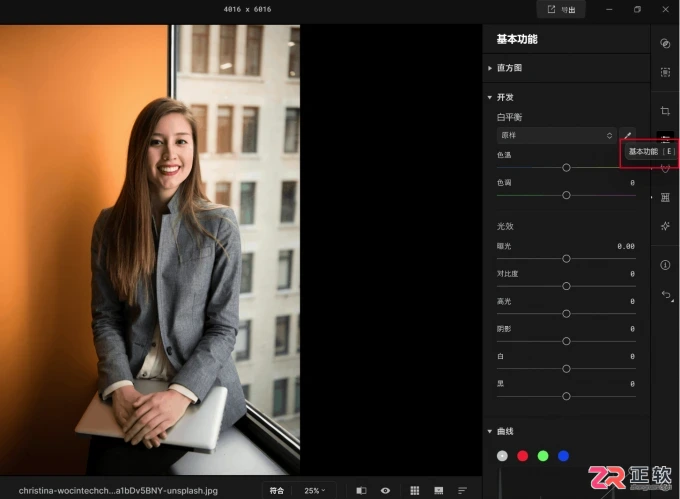
Task: Open the info panel icon
Action: pos(665,265)
